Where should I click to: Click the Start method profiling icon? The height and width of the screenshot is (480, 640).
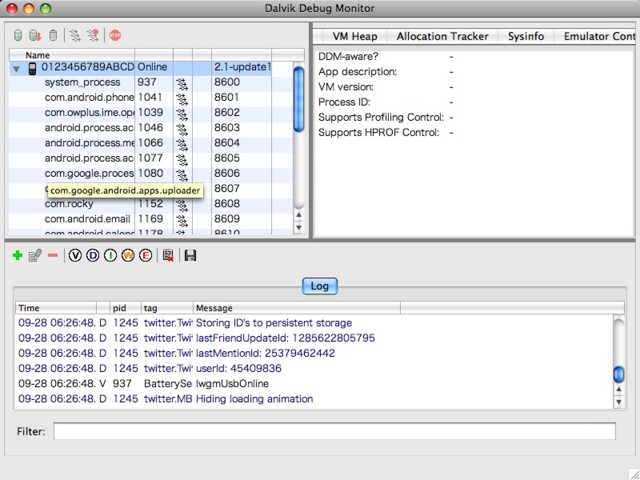pos(93,36)
